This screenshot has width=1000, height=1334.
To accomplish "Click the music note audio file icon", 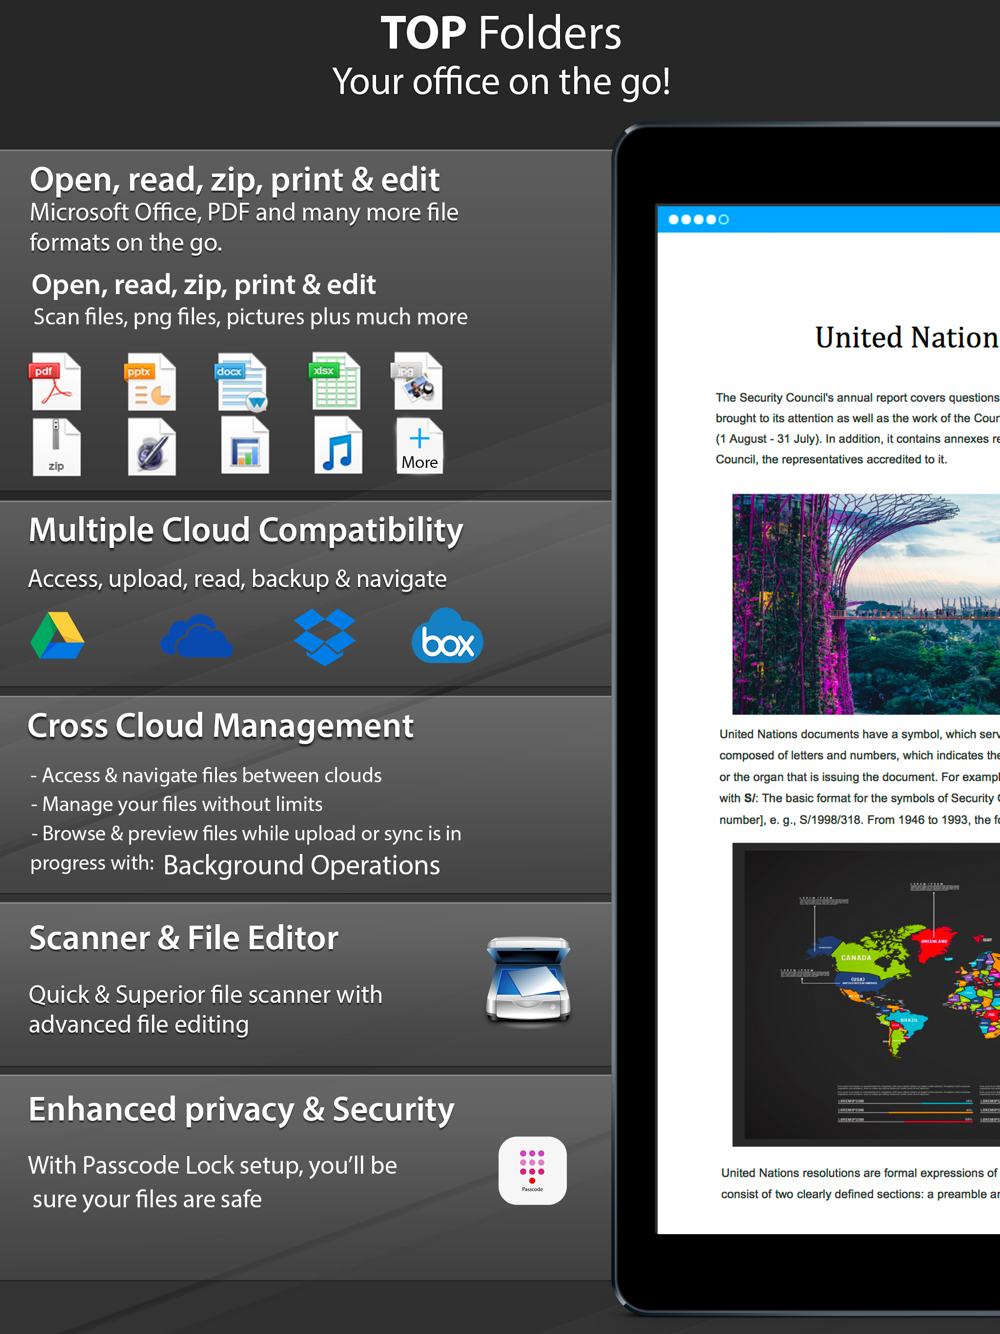I will click(x=338, y=447).
